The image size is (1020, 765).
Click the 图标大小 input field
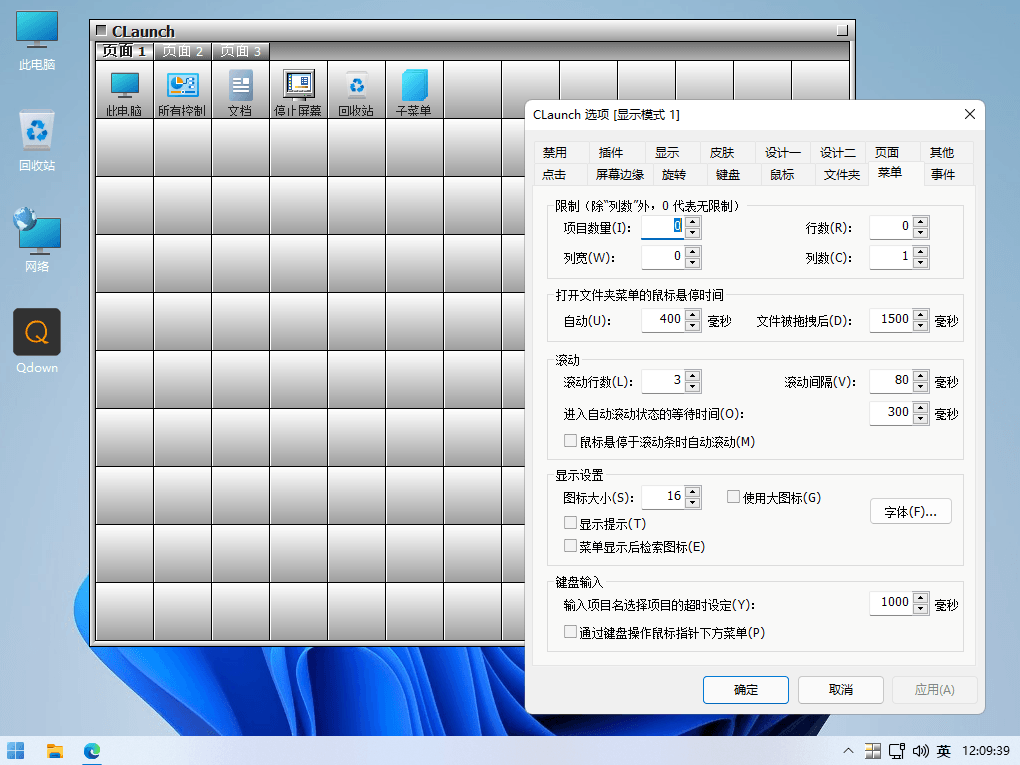(x=663, y=498)
